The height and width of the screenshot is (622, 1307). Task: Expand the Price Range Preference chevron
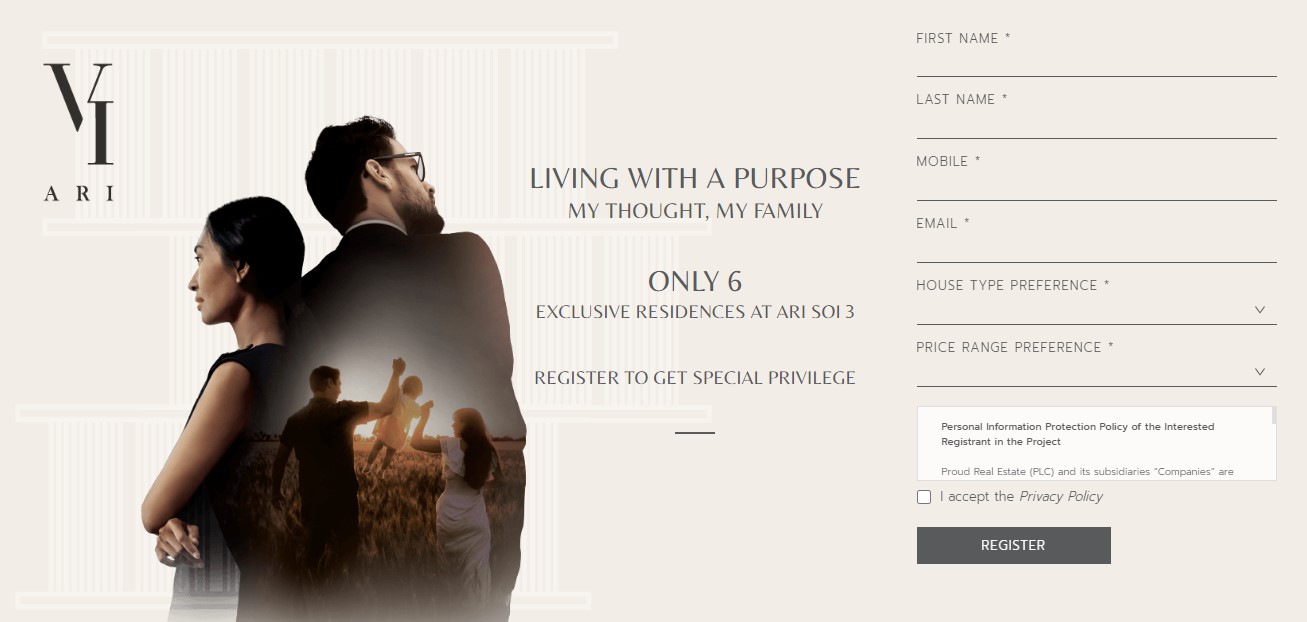(1260, 372)
